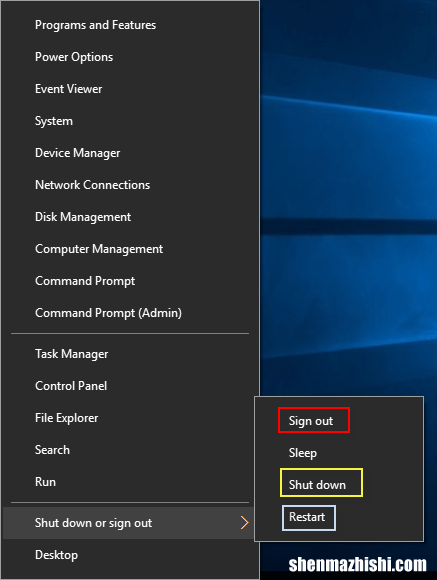Open Programs and Features

pyautogui.click(x=130, y=25)
